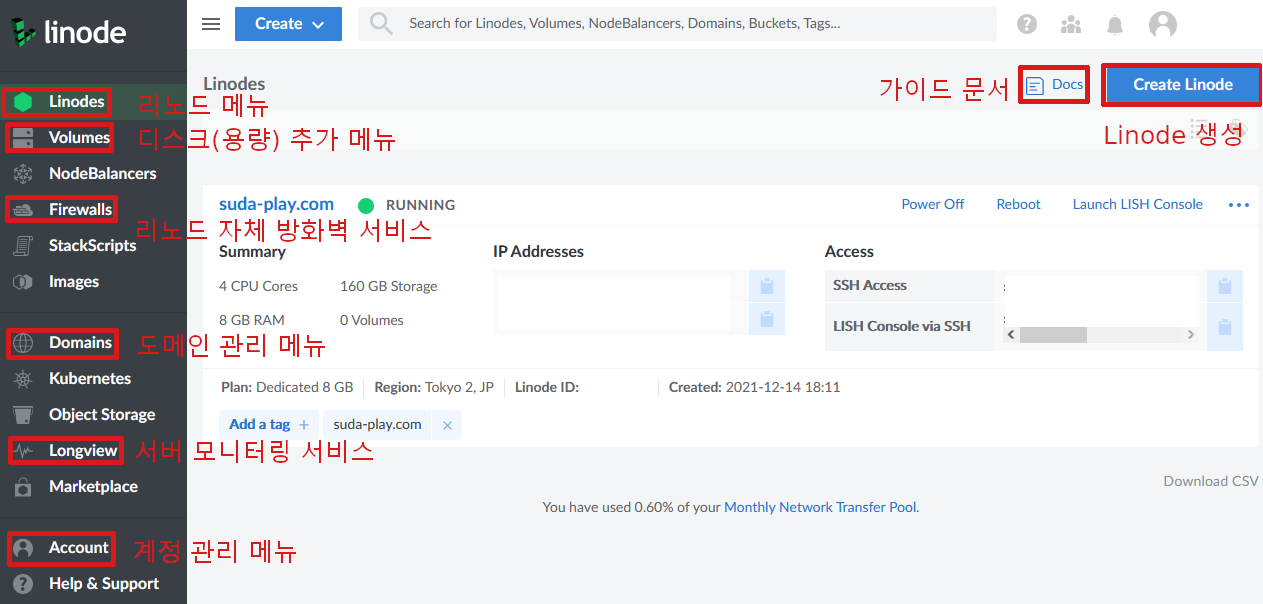Click Add a tag
The height and width of the screenshot is (604, 1263).
[x=269, y=425]
